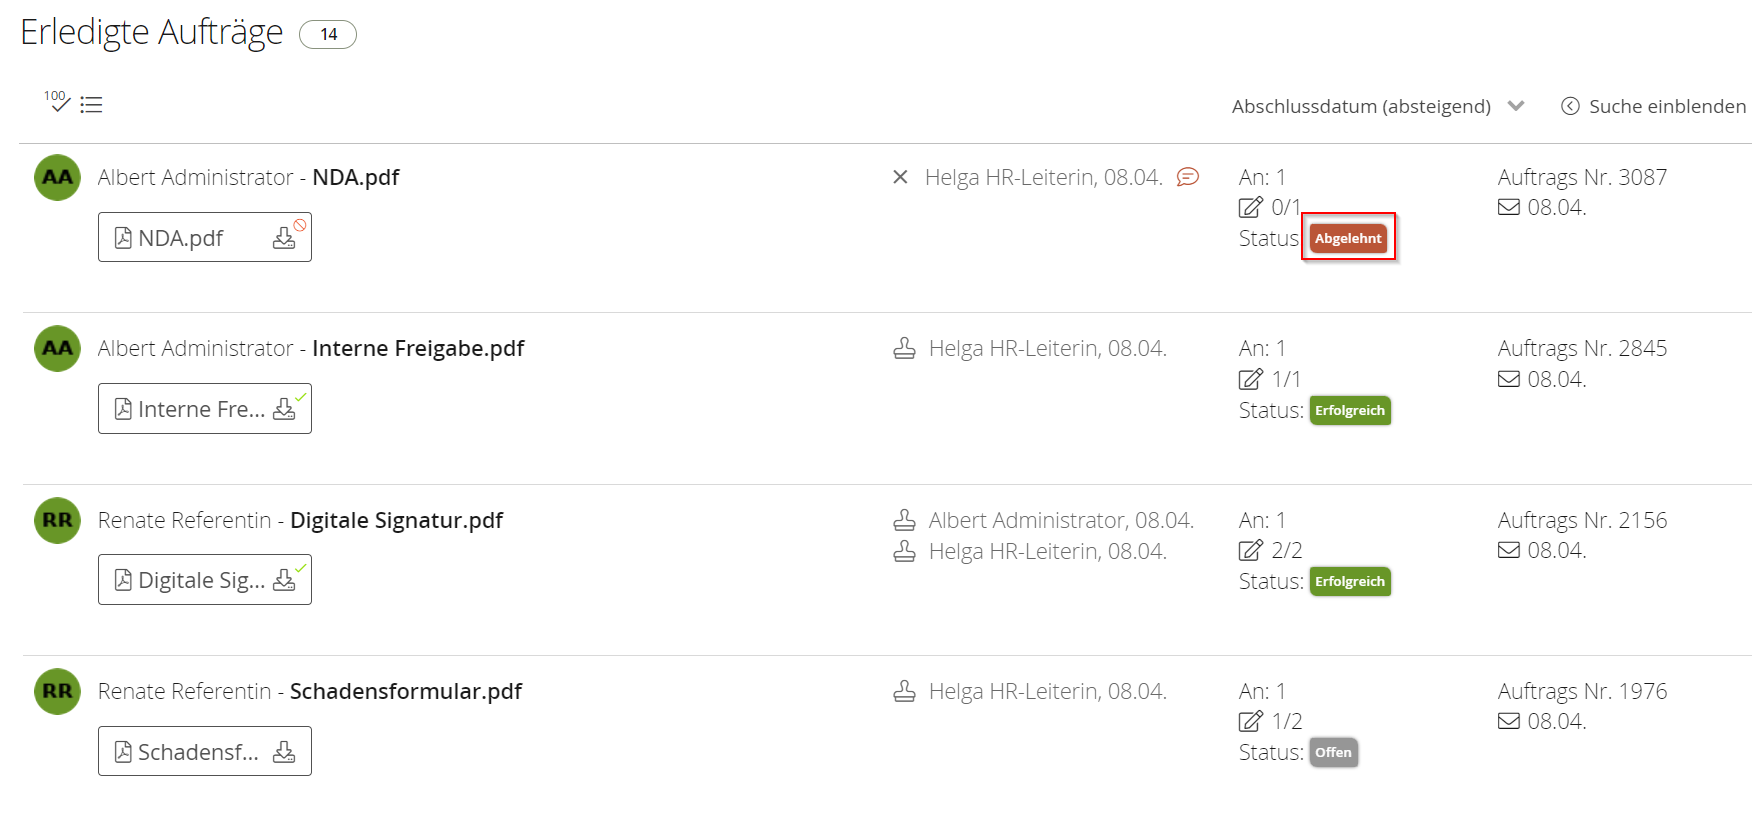Click the stamp icon beside Albert Administrator signer
Viewport: 1752px width, 817px height.
pos(904,520)
